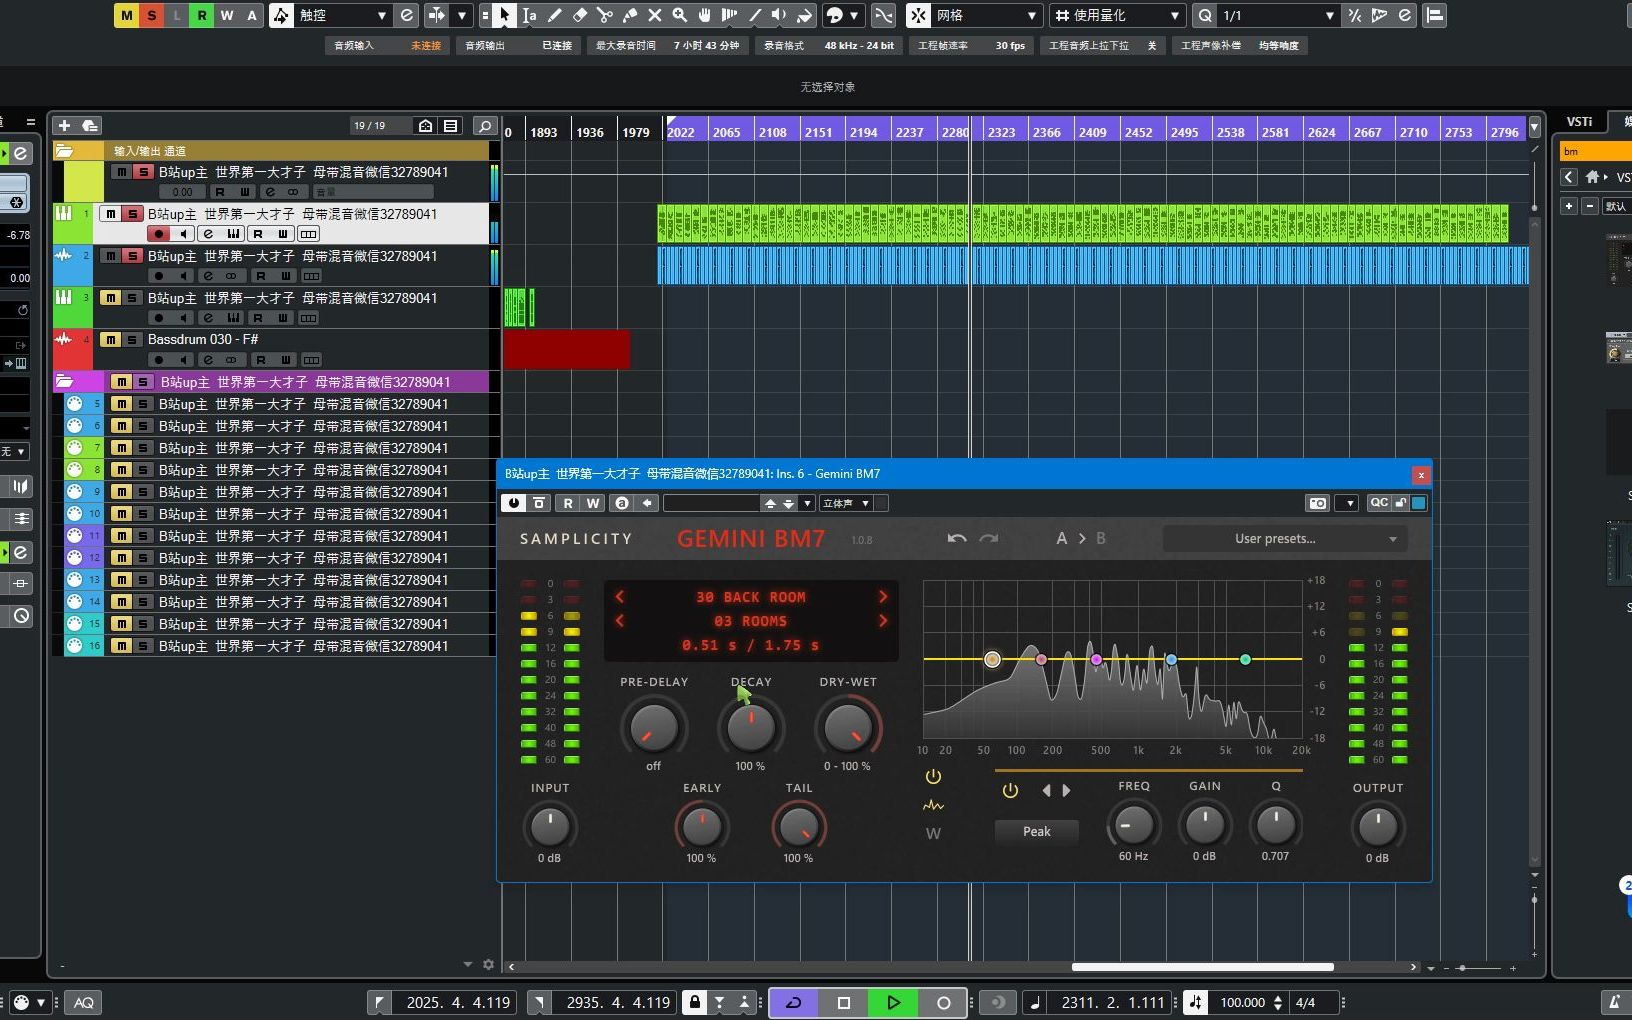Viewport: 1632px width, 1020px height.
Task: Click the 4/4 time signature field
Action: click(1305, 1002)
